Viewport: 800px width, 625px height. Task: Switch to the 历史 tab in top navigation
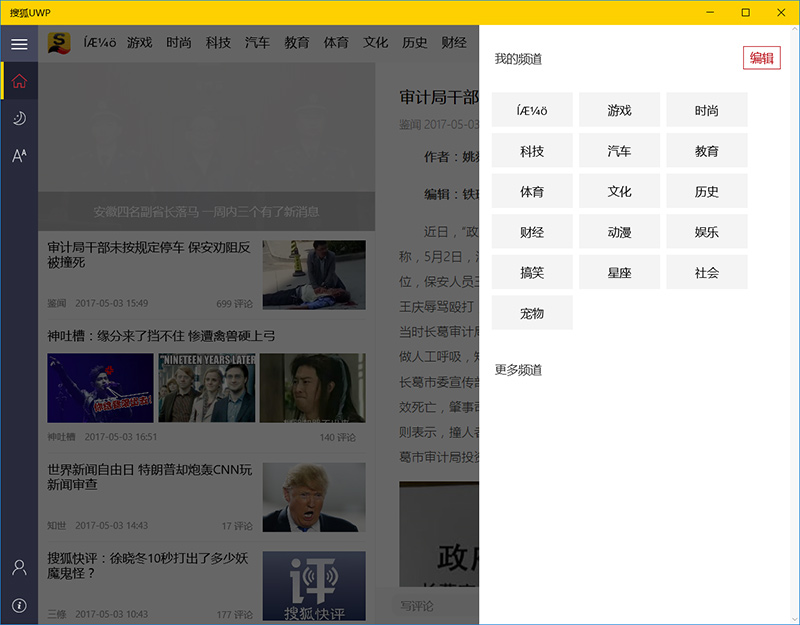[x=414, y=42]
